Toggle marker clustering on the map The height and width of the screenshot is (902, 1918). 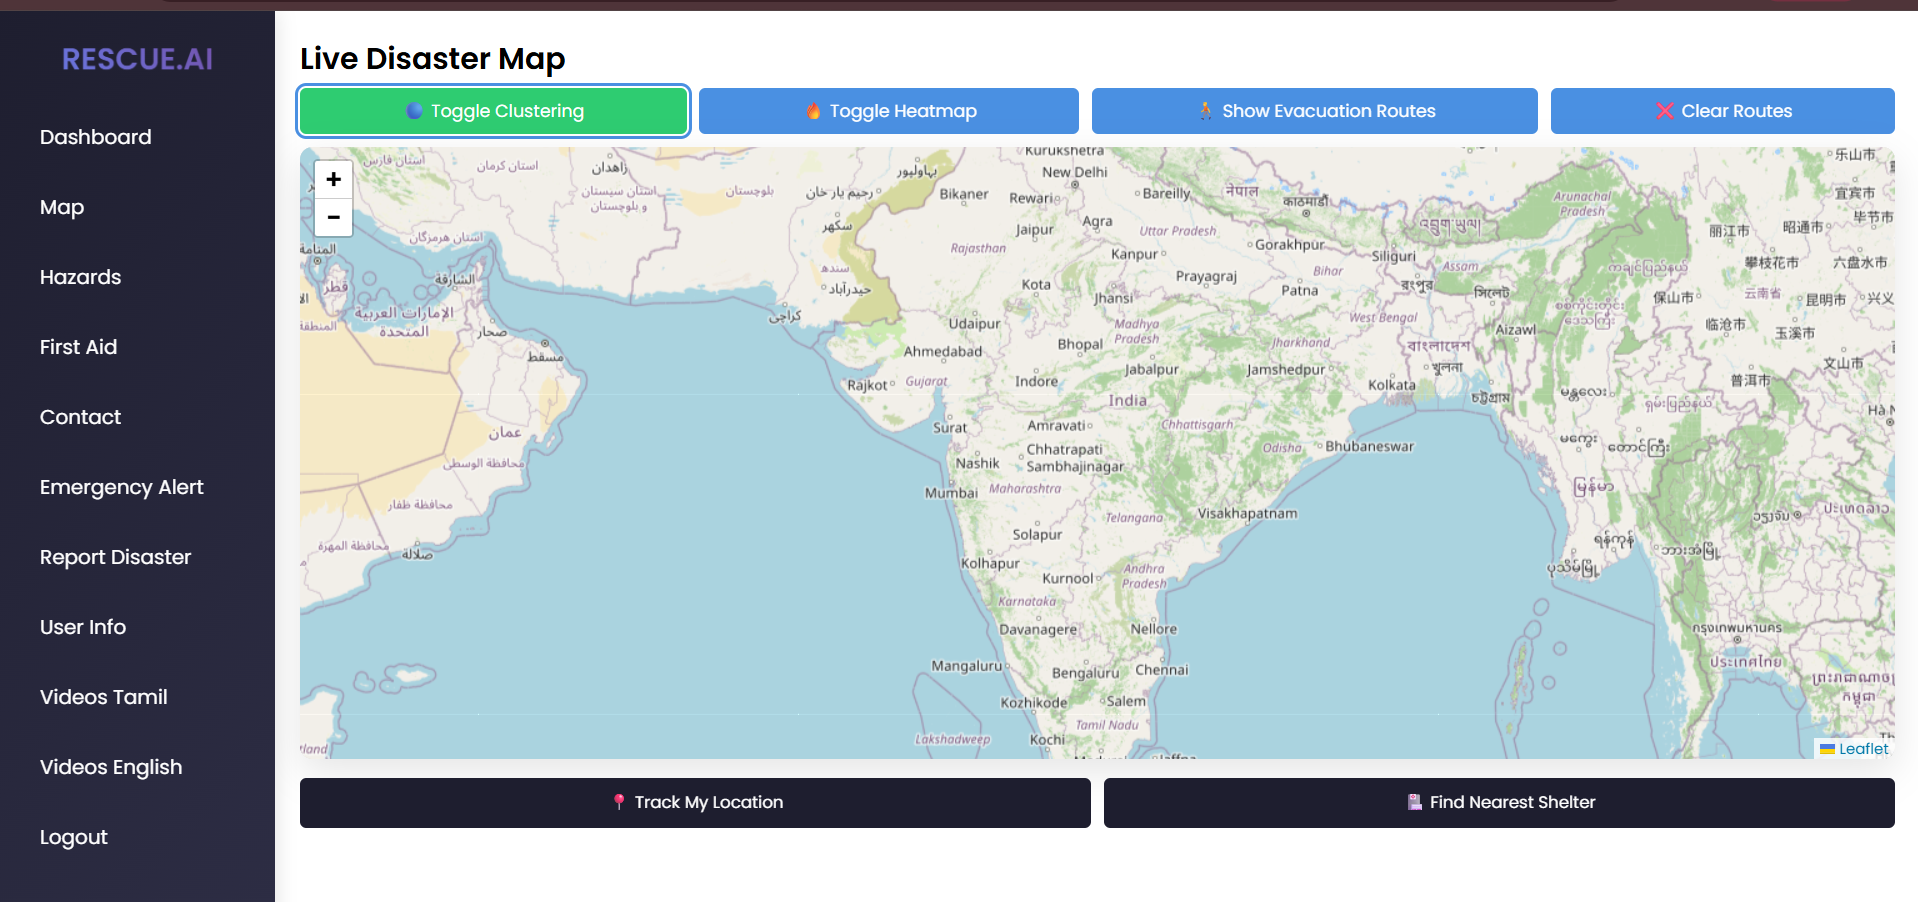[494, 111]
